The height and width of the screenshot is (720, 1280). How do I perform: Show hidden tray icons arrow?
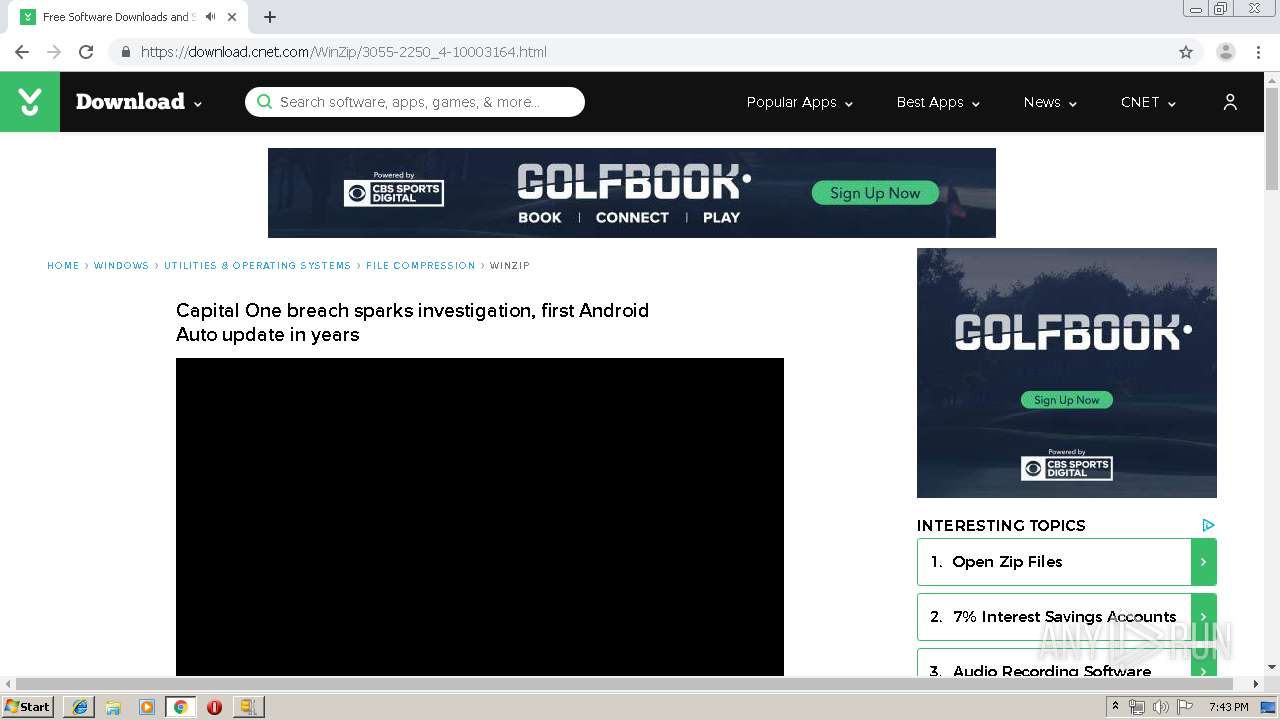pos(1115,707)
